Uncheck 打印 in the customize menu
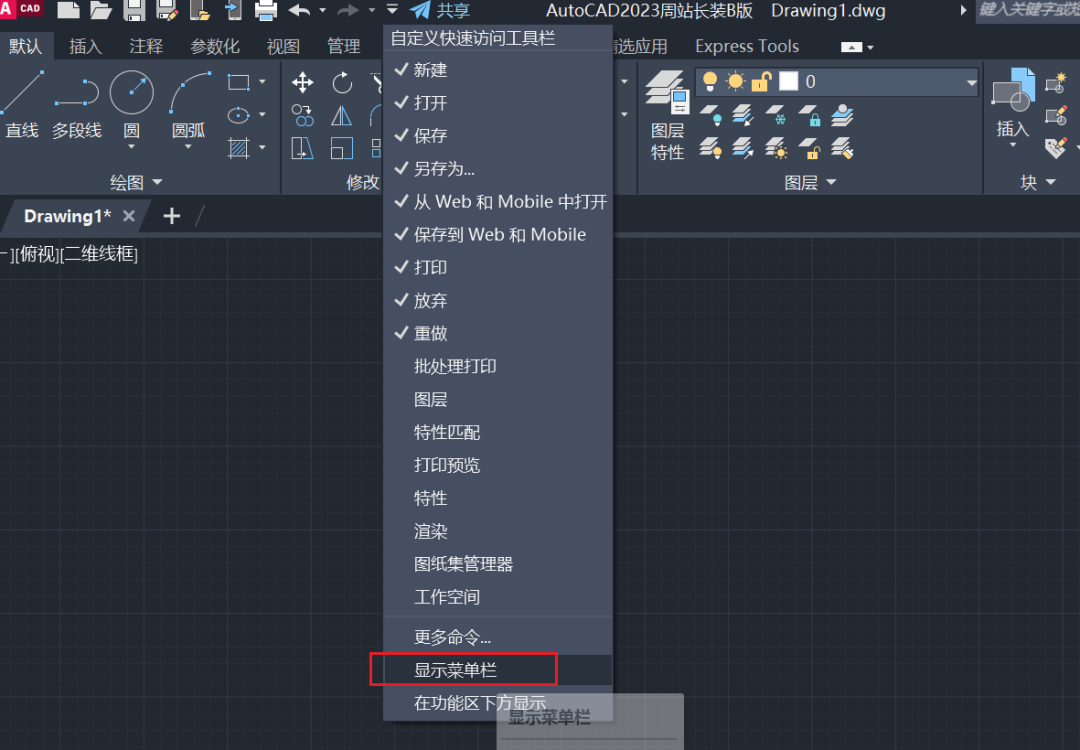 coord(498,268)
